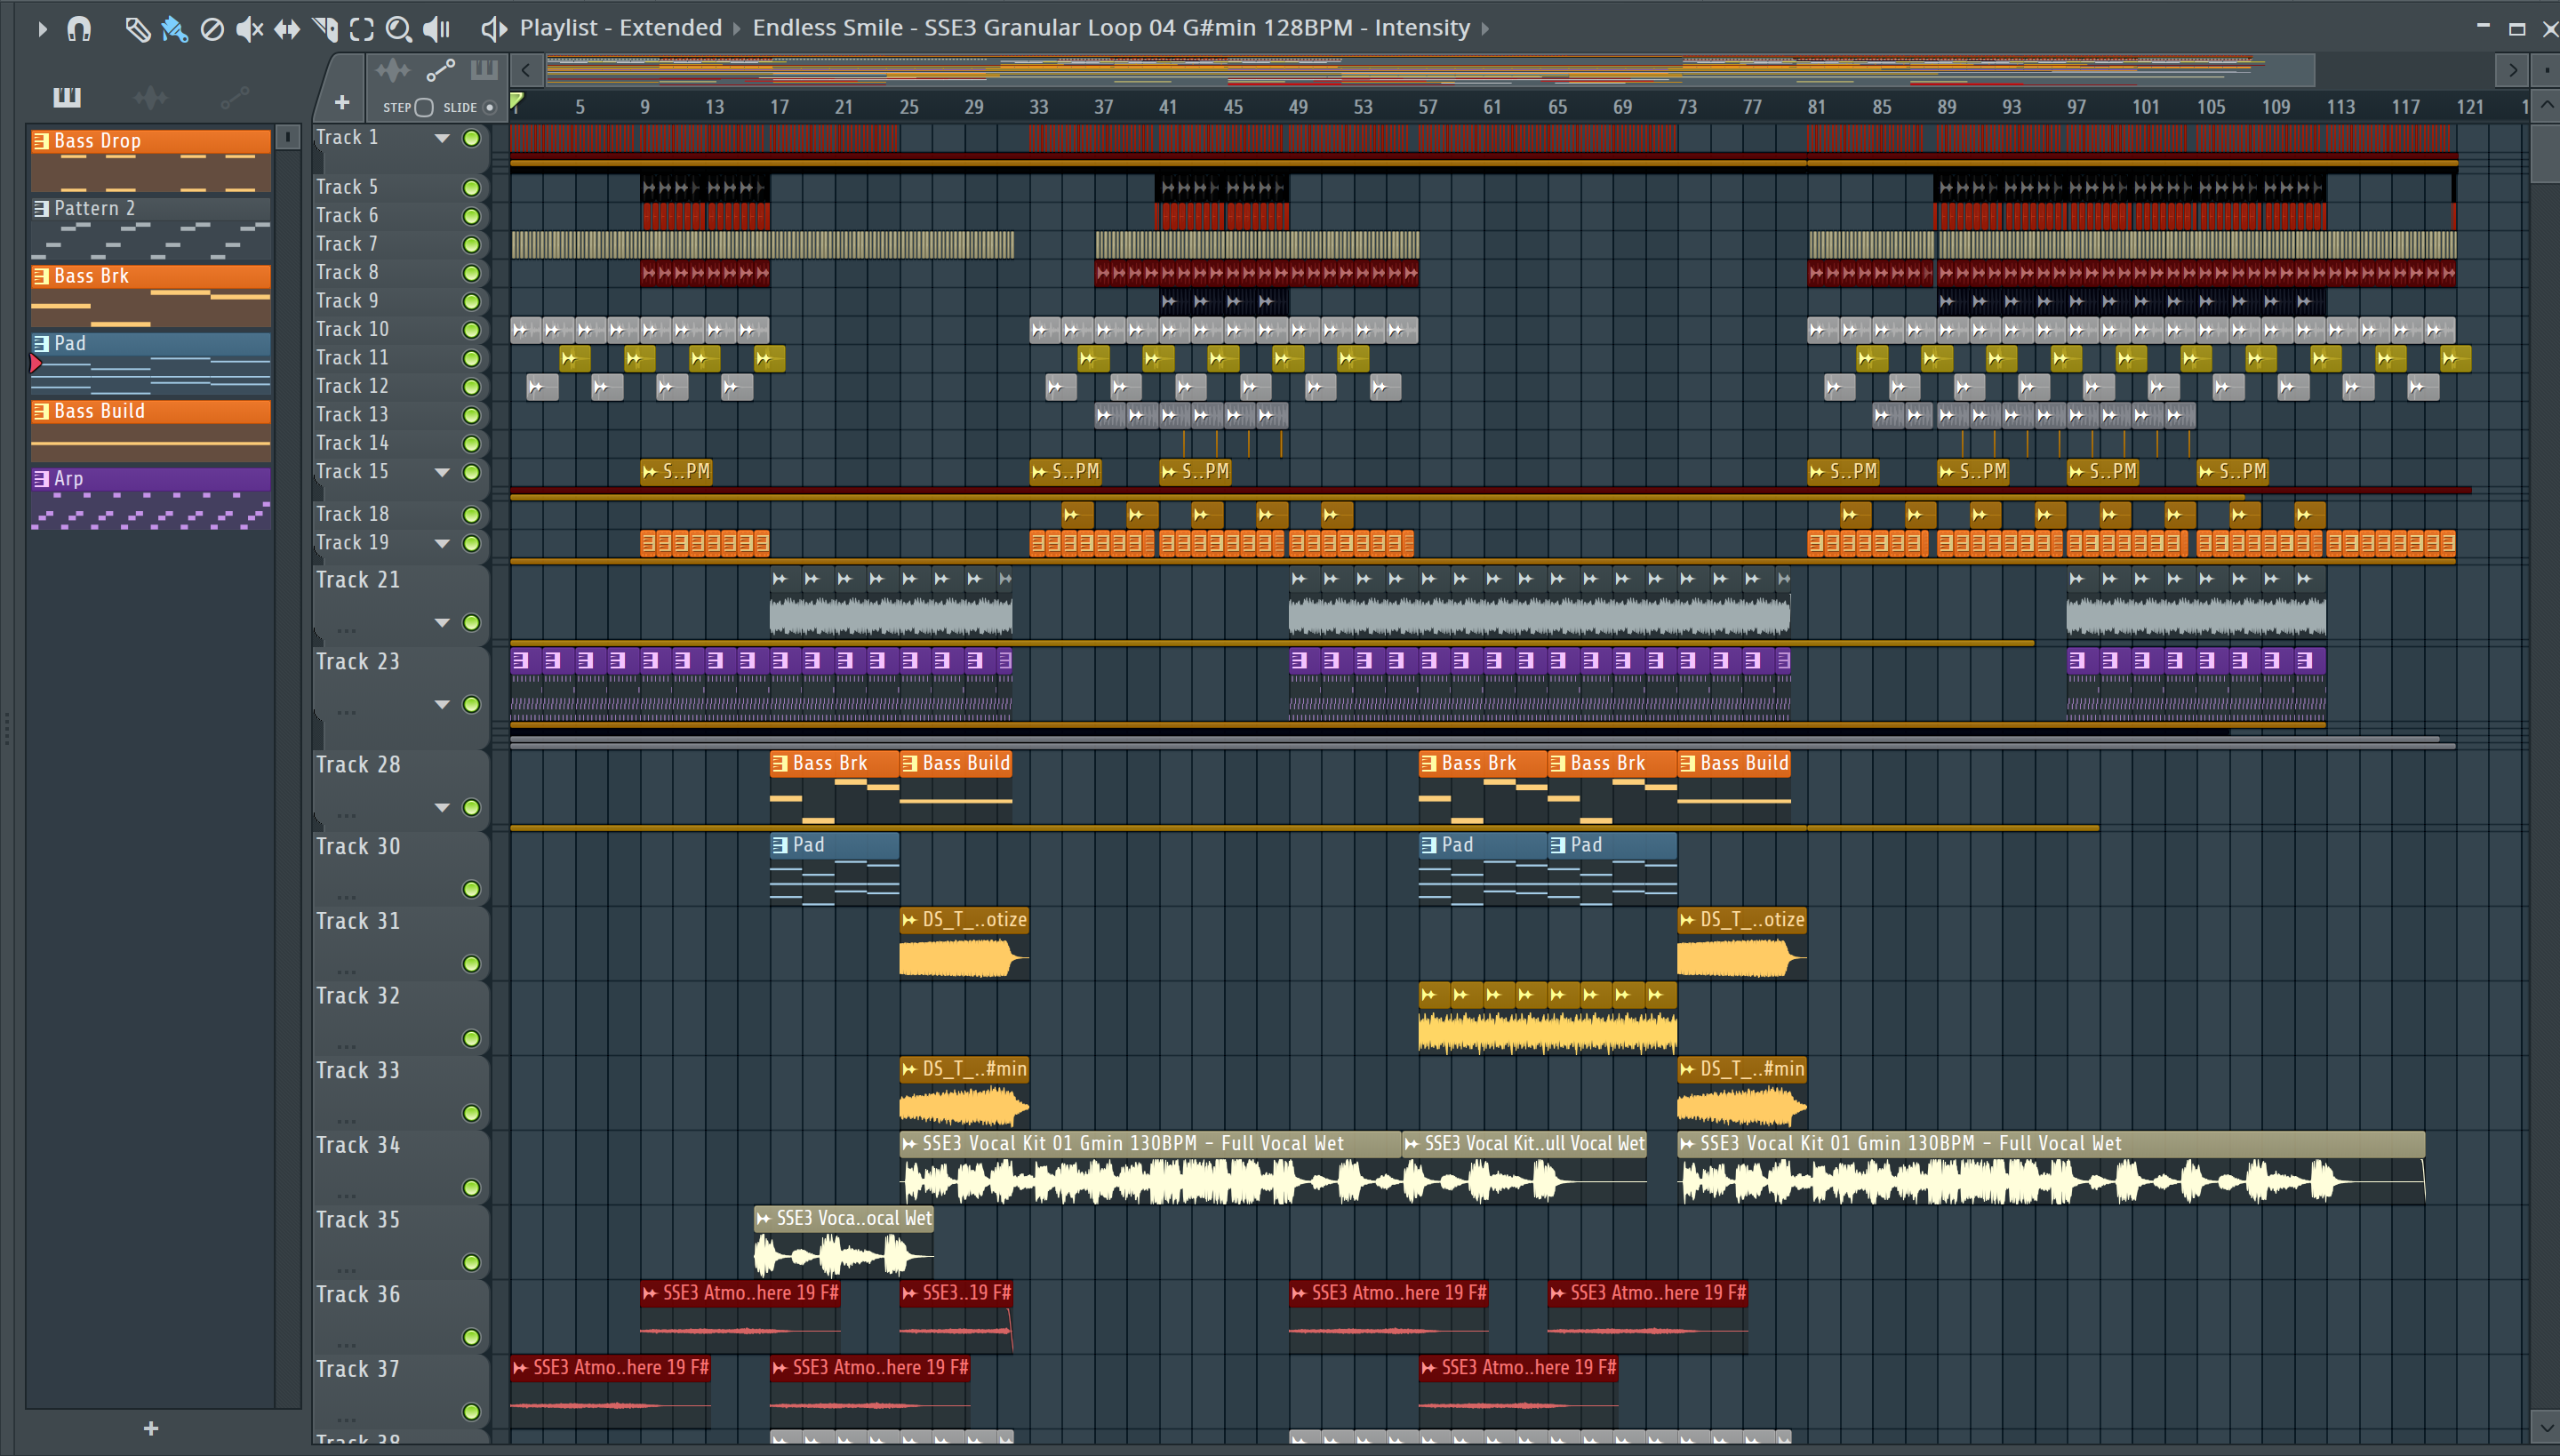
Task: Select the Mute tool
Action: point(249,29)
